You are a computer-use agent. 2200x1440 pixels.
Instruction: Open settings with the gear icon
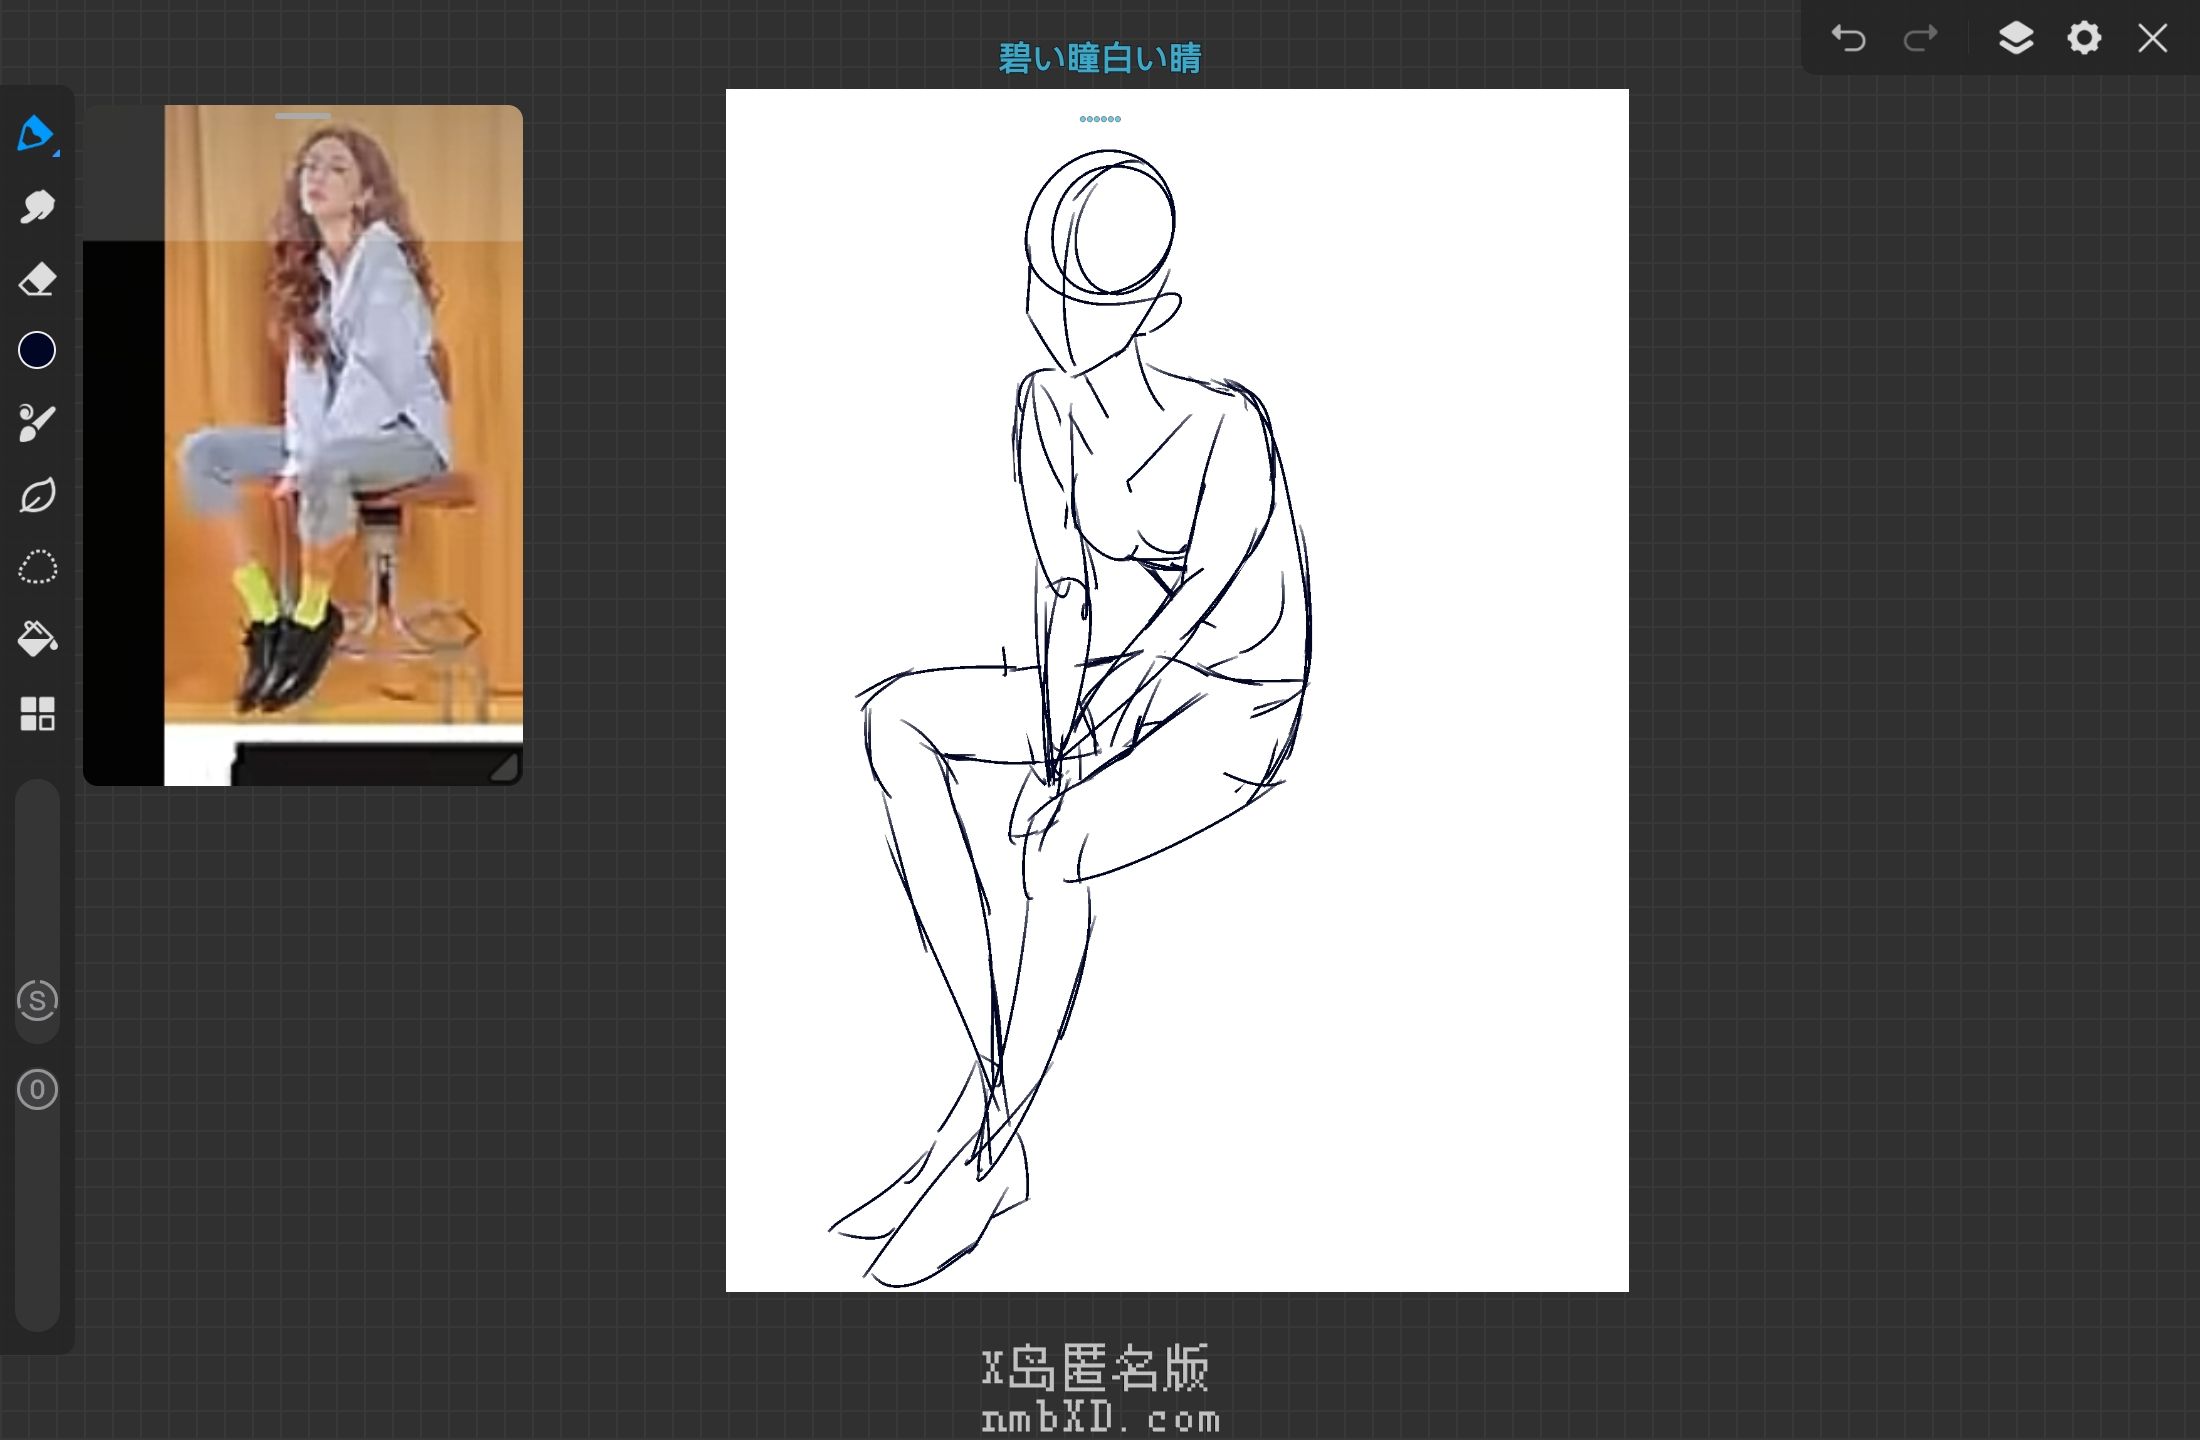[2084, 38]
